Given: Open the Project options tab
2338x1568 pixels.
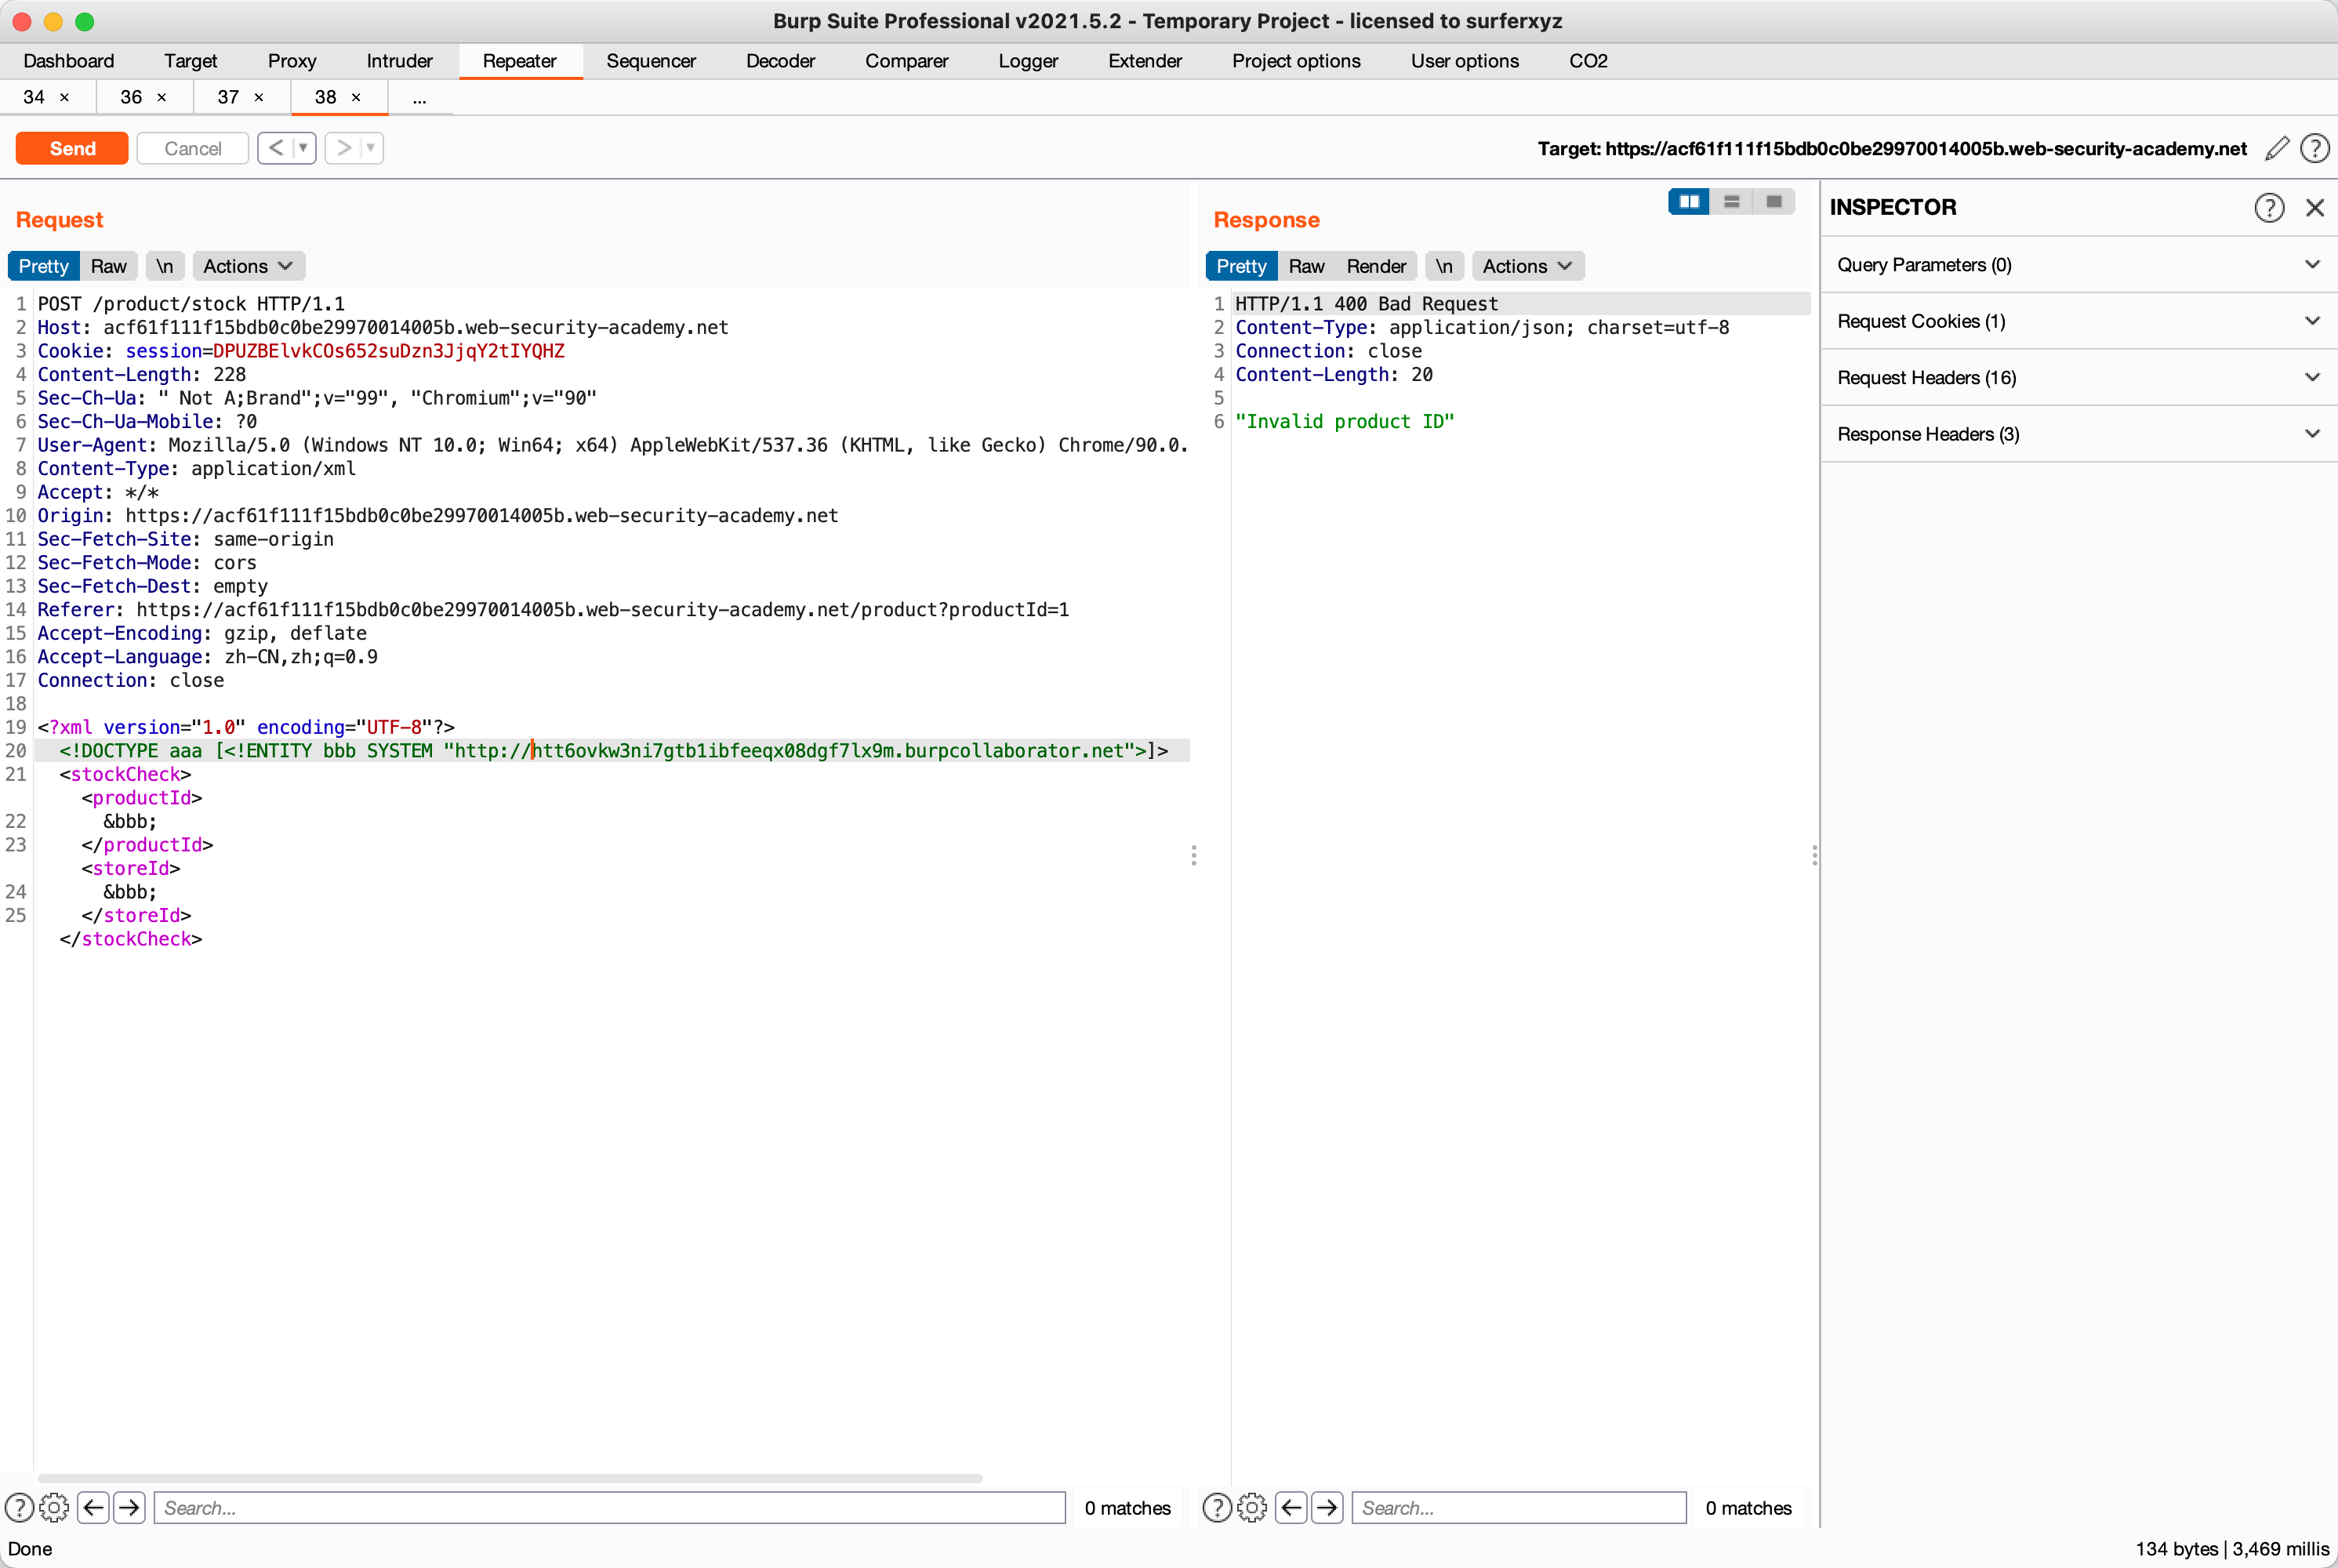Looking at the screenshot, I should tap(1296, 61).
